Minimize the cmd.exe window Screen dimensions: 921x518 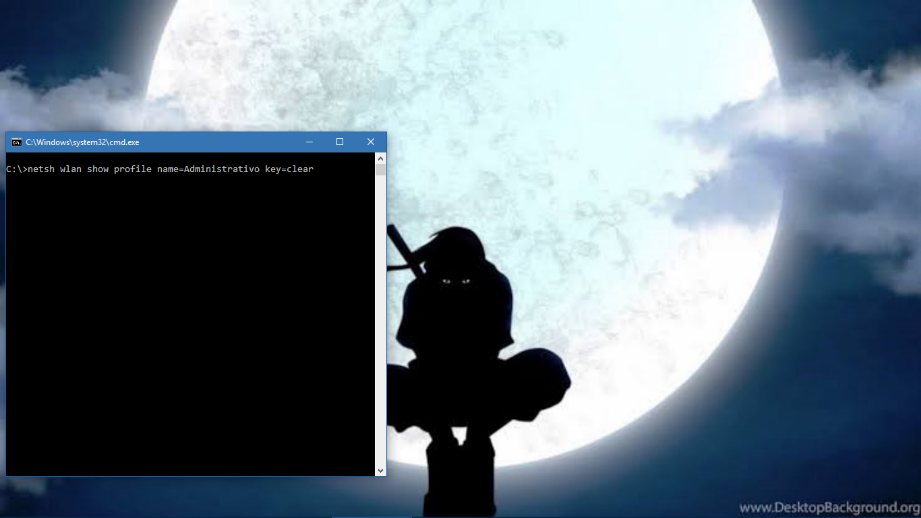tap(310, 142)
